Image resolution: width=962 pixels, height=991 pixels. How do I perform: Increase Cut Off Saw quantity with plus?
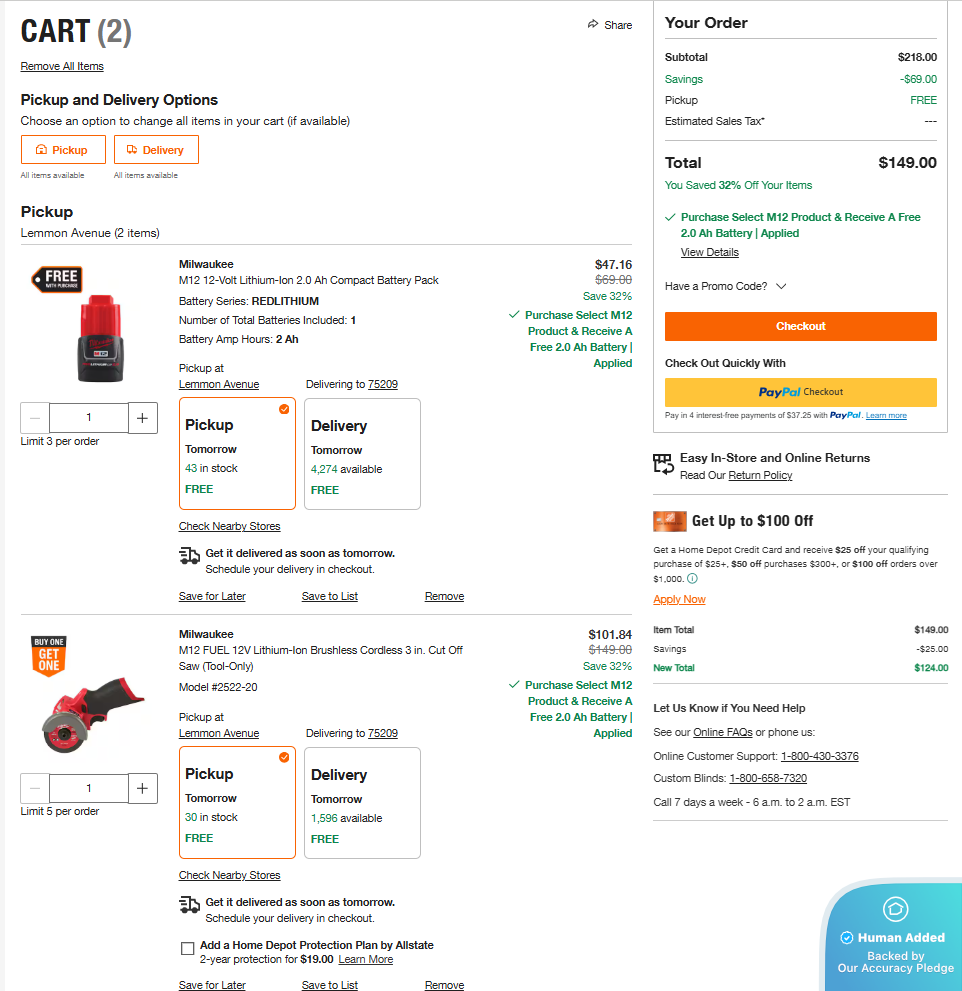click(x=142, y=788)
